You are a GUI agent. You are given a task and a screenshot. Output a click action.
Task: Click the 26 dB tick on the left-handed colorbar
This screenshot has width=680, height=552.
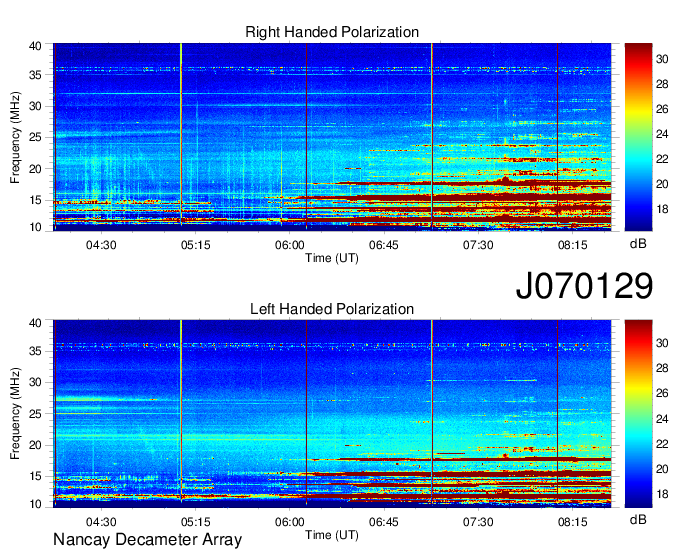[x=662, y=394]
